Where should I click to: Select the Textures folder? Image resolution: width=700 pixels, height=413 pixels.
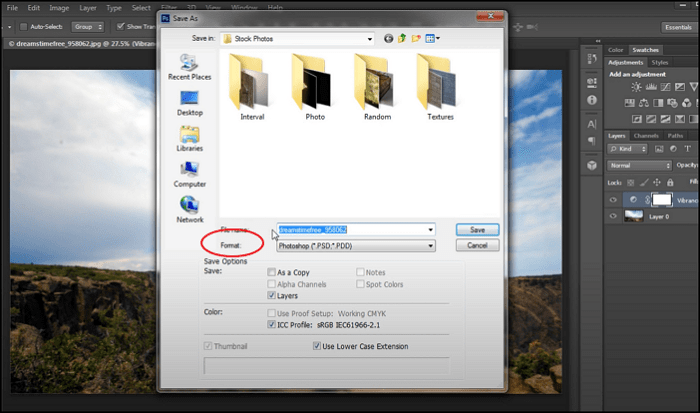(440, 87)
